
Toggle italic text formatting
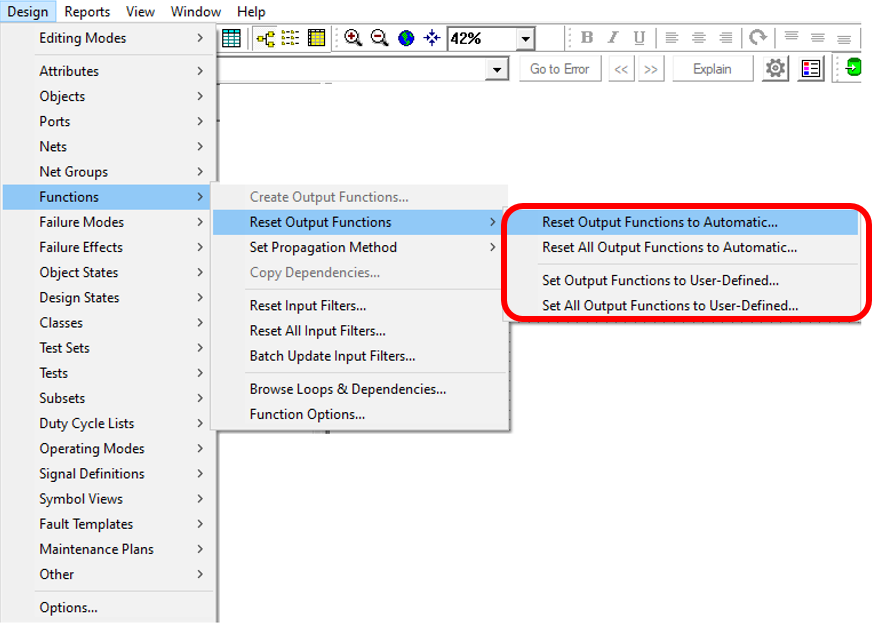click(613, 37)
